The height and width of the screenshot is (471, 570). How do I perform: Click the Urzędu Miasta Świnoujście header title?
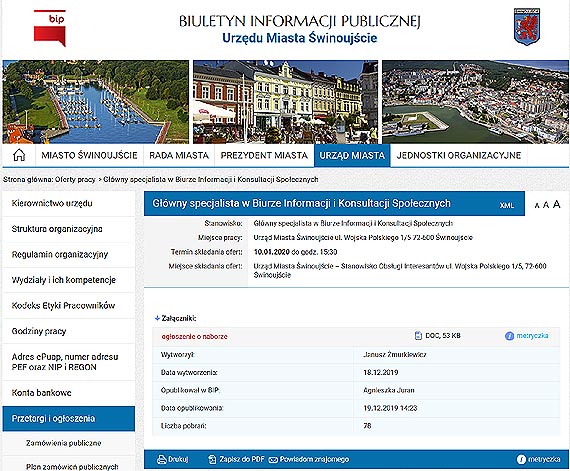(x=300, y=38)
